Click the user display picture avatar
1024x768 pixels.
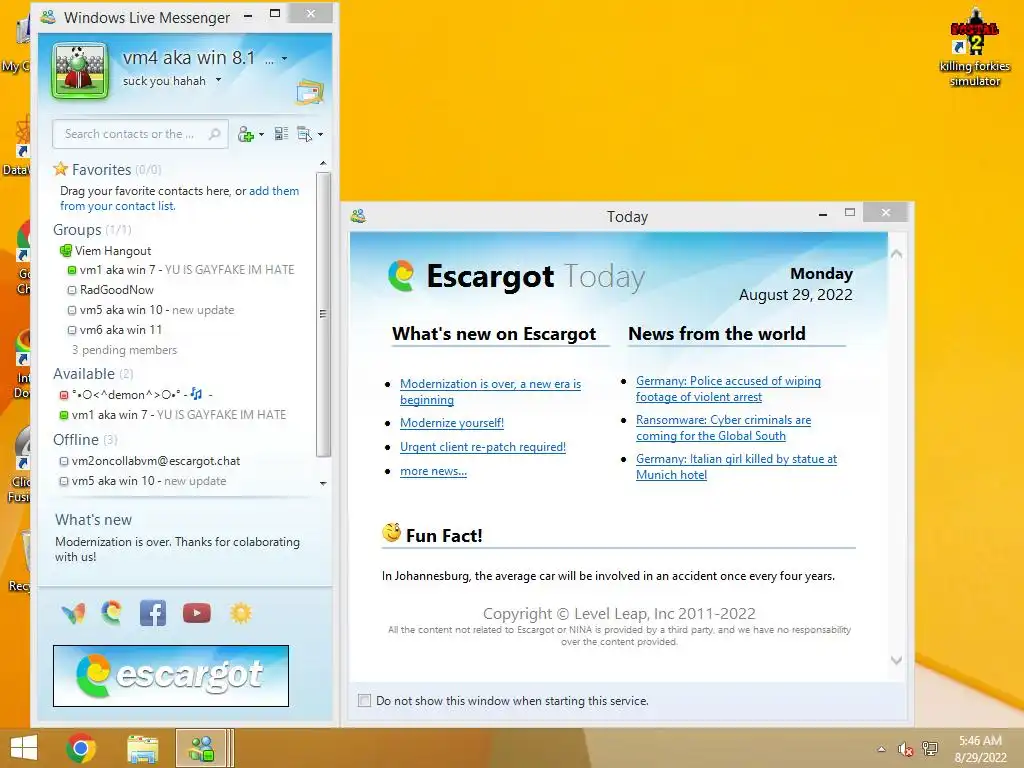(x=80, y=71)
